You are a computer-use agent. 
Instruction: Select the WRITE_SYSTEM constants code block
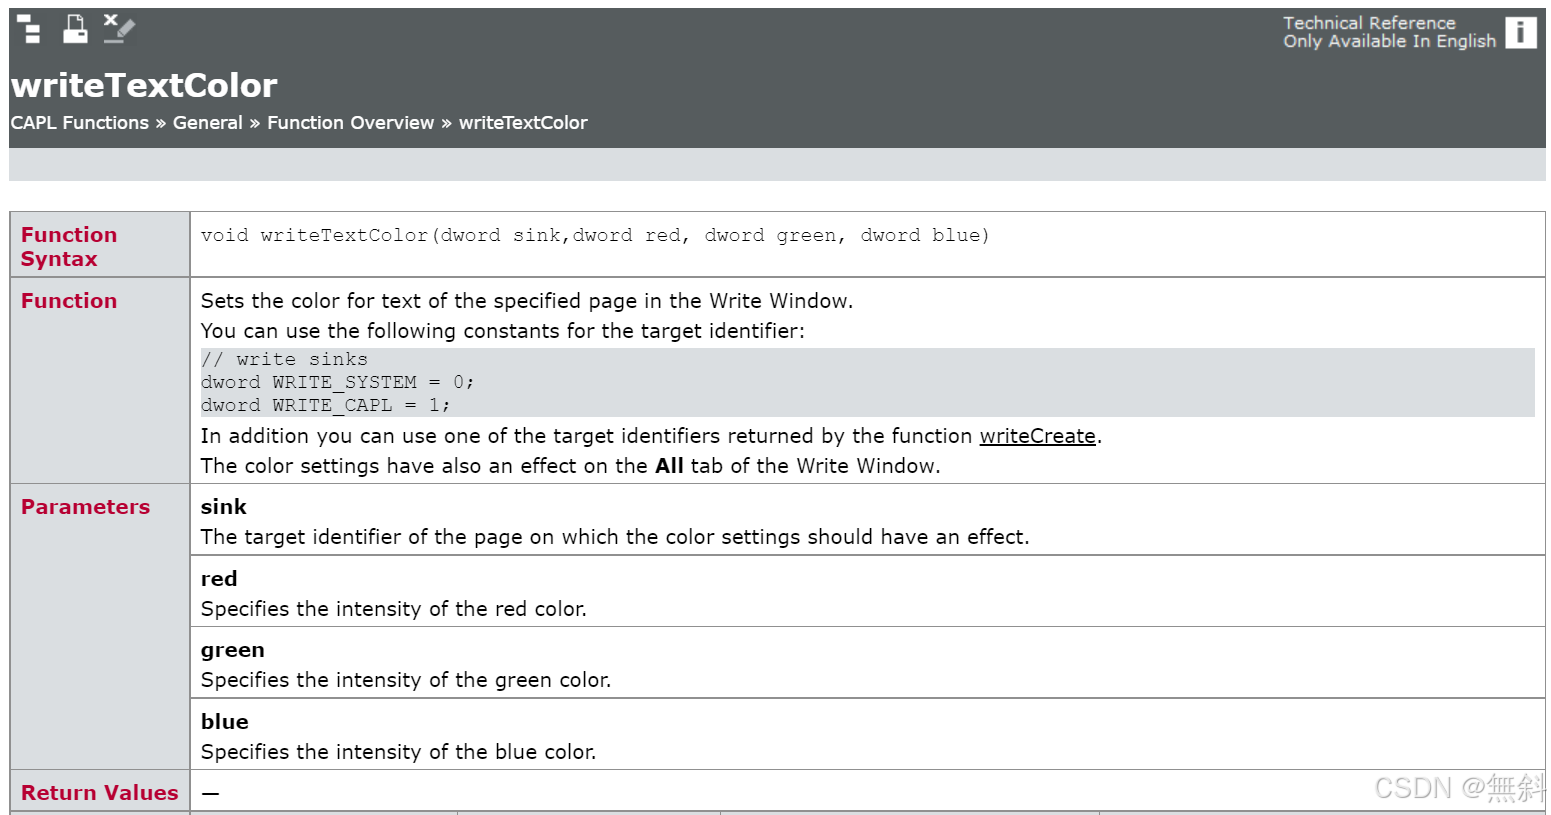coord(337,382)
